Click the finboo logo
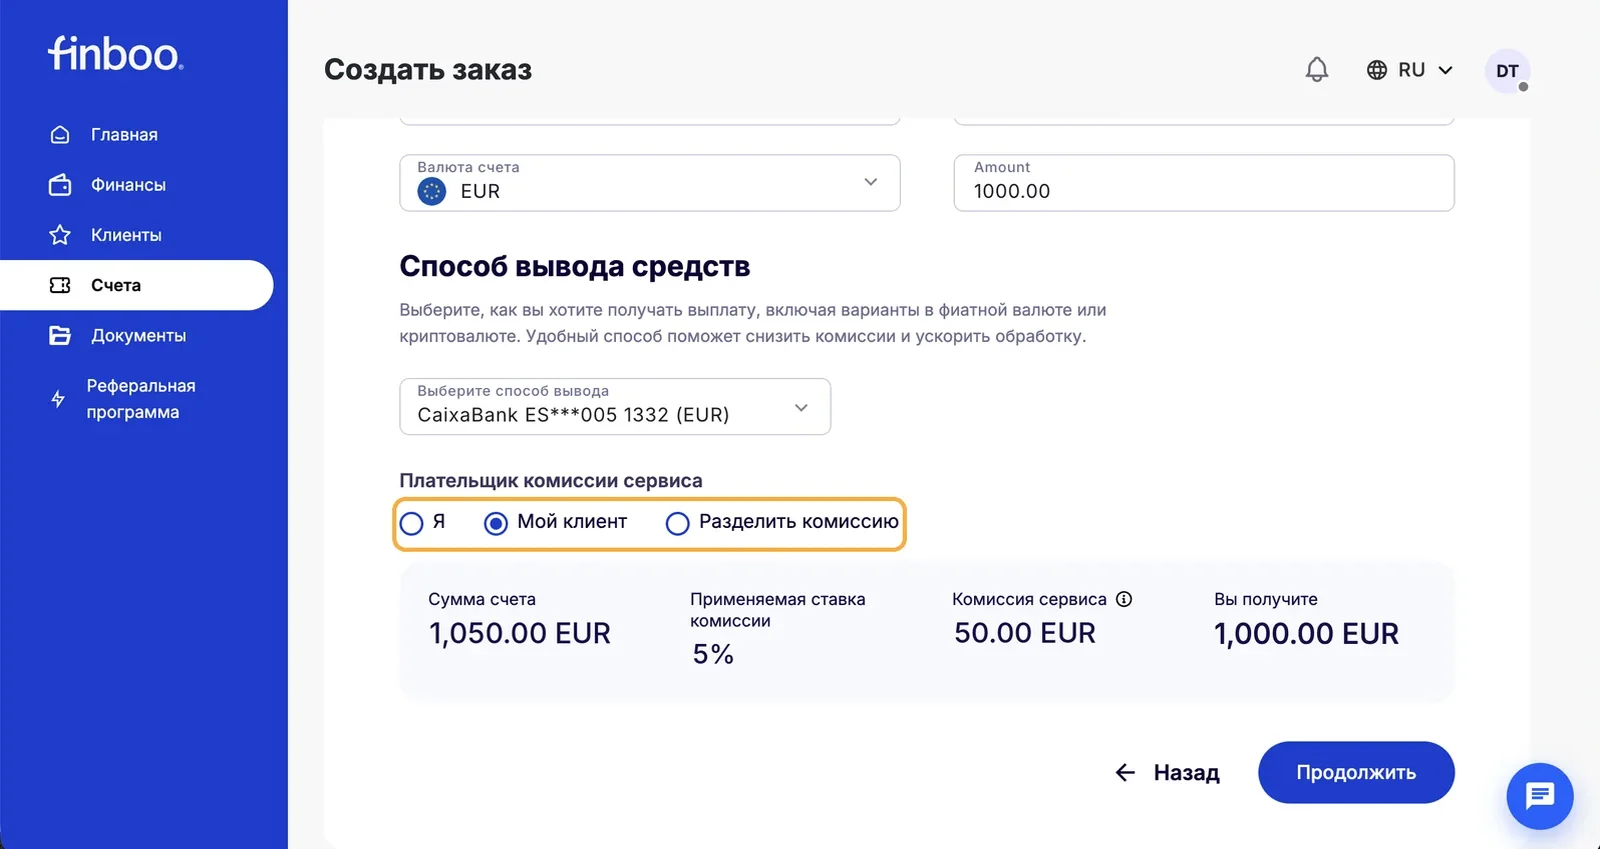This screenshot has width=1600, height=849. click(x=115, y=54)
